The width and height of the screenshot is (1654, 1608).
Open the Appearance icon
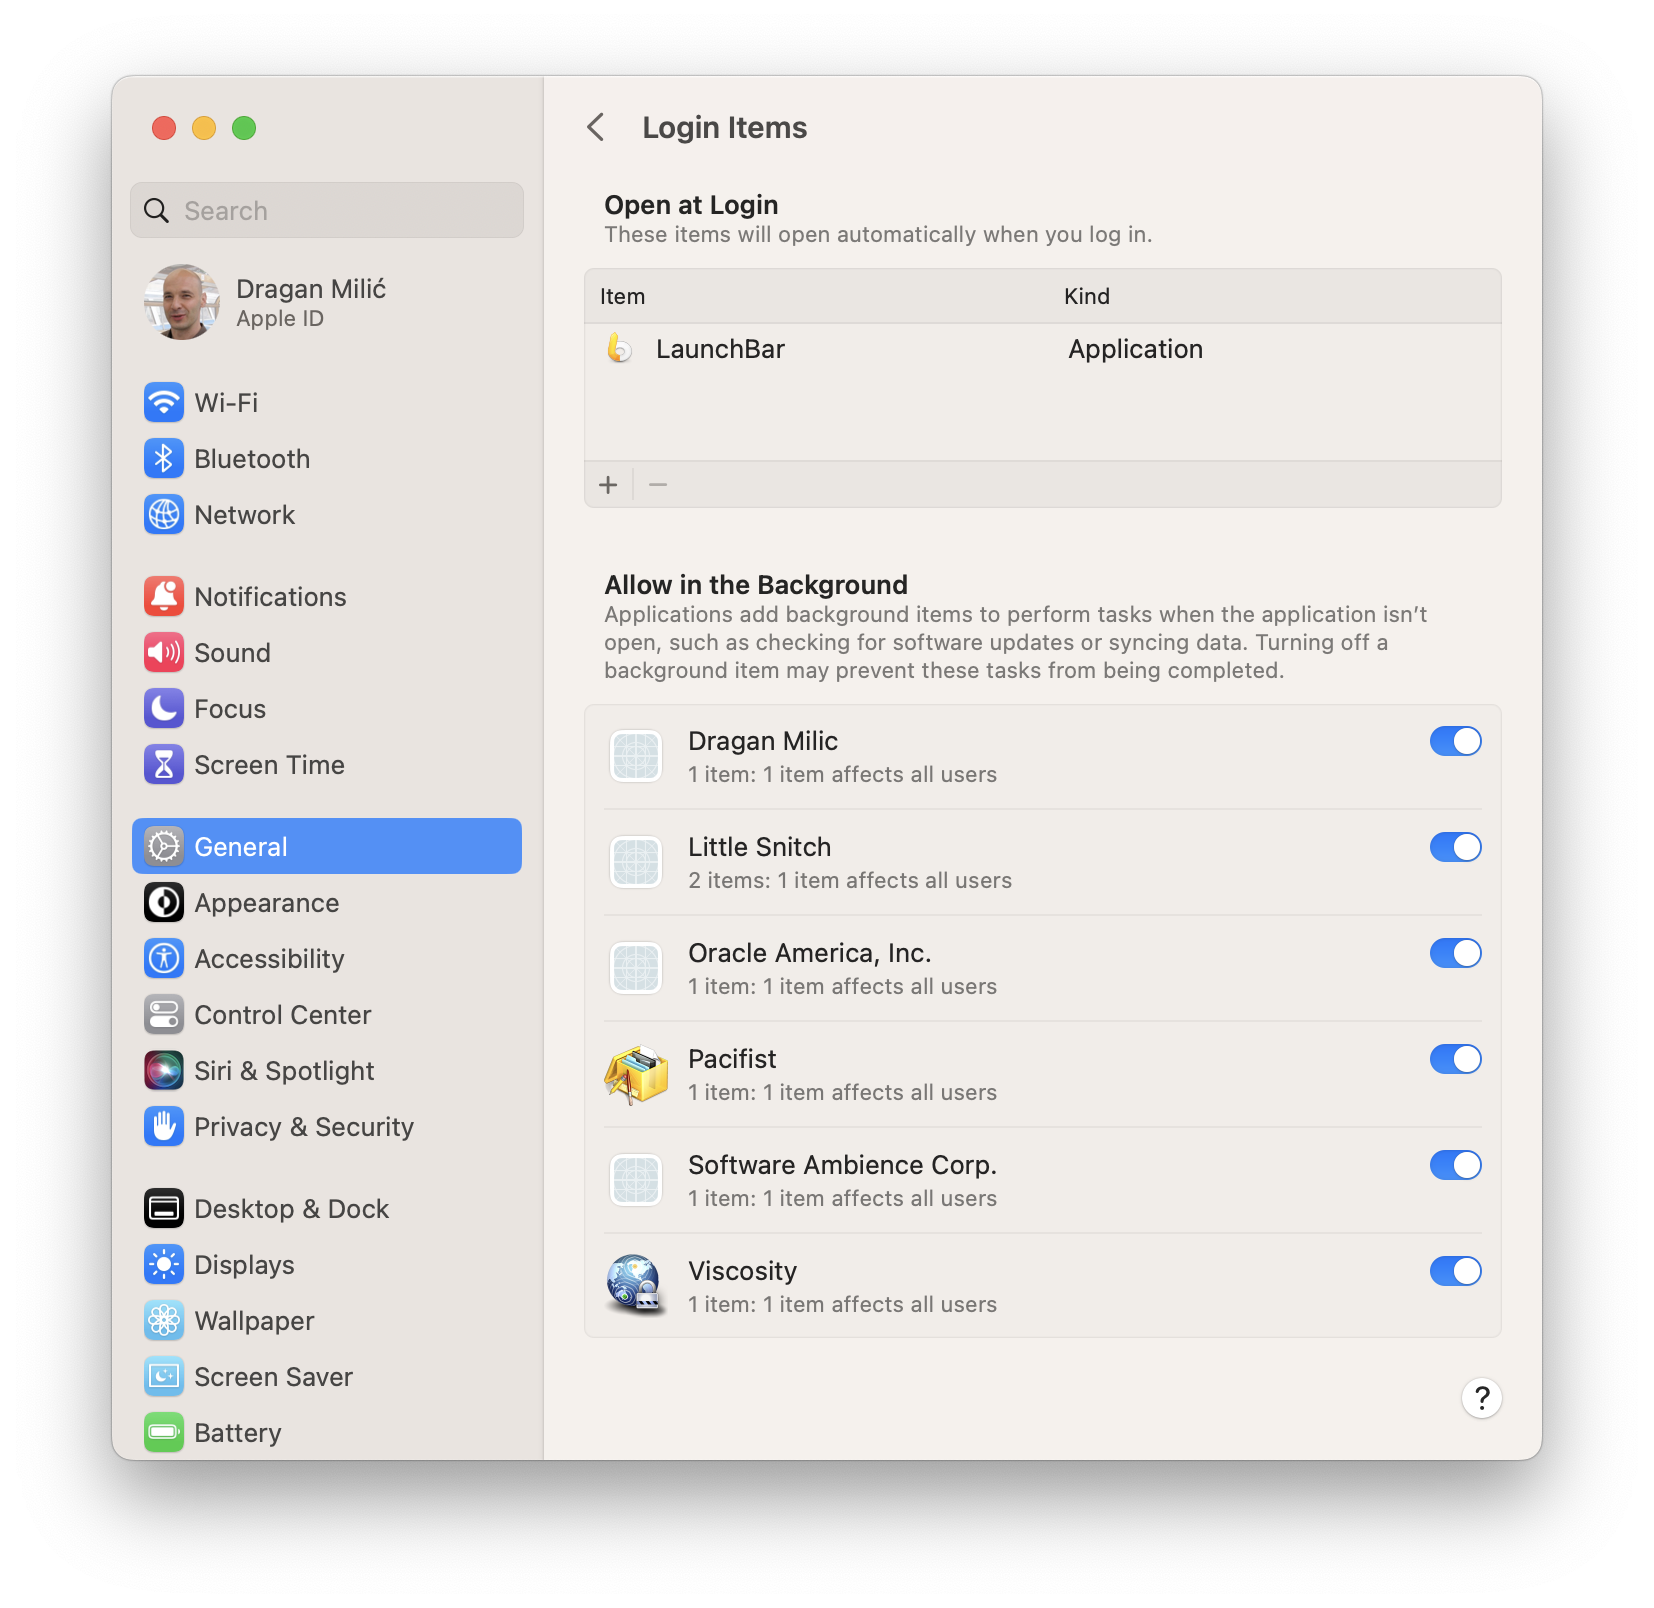point(164,903)
